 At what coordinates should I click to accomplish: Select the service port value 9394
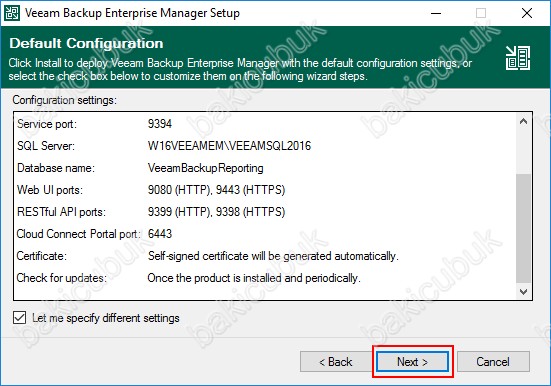(160, 124)
